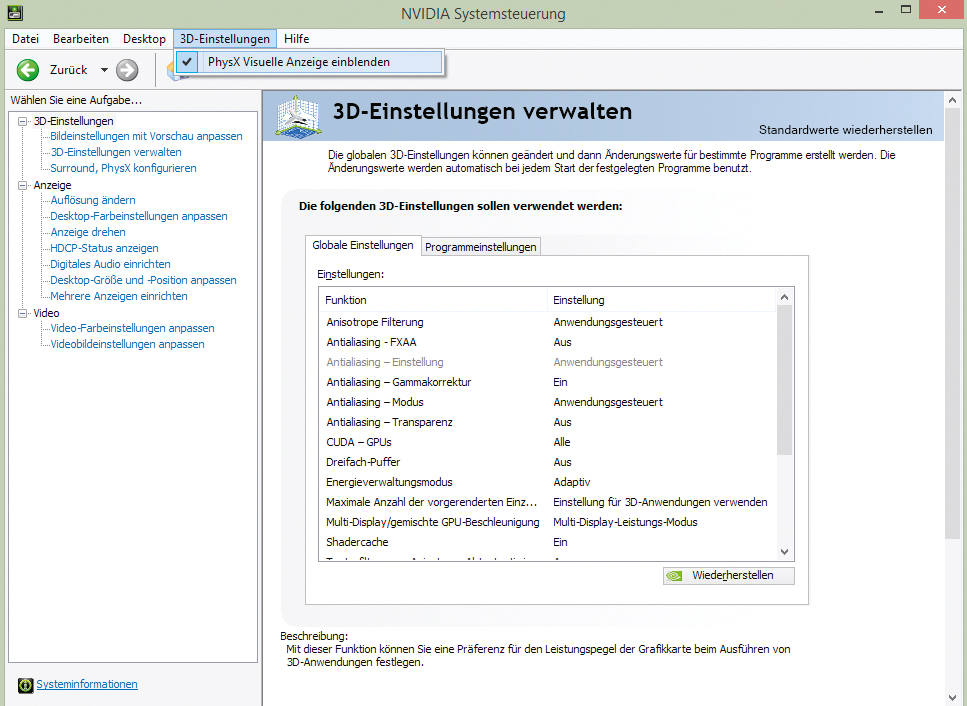Open the Zurück history dropdown arrow
967x706 pixels.
(104, 70)
